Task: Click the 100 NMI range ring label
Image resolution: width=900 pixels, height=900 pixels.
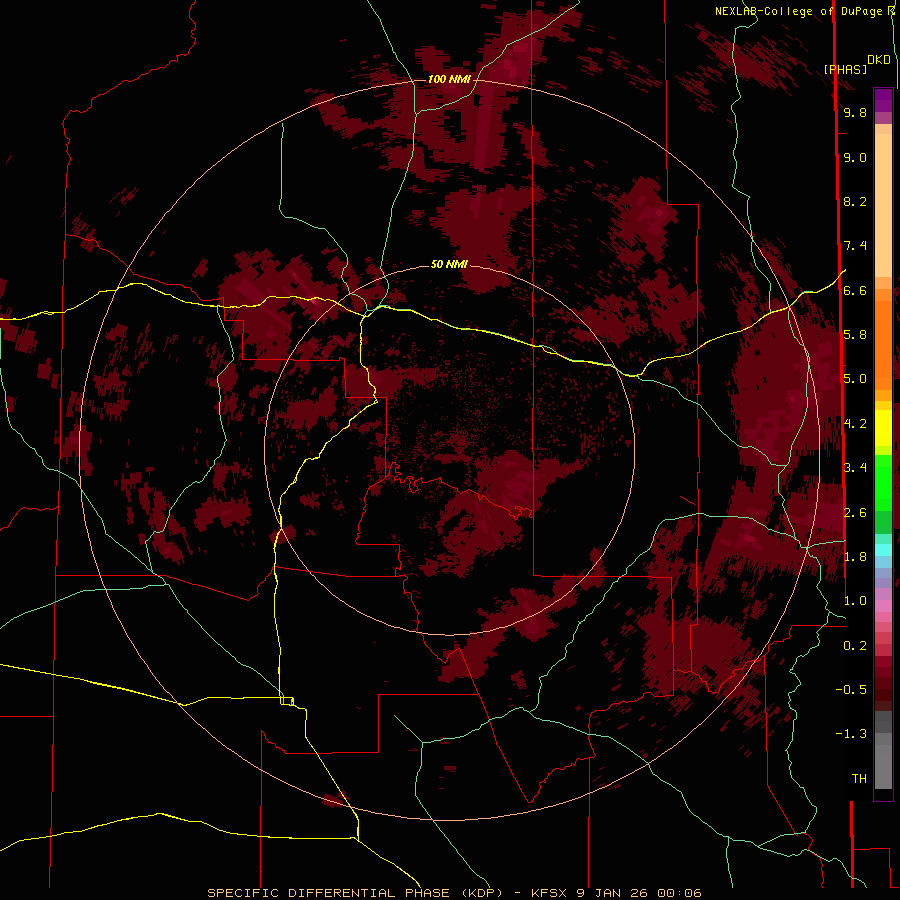Action: [x=449, y=79]
